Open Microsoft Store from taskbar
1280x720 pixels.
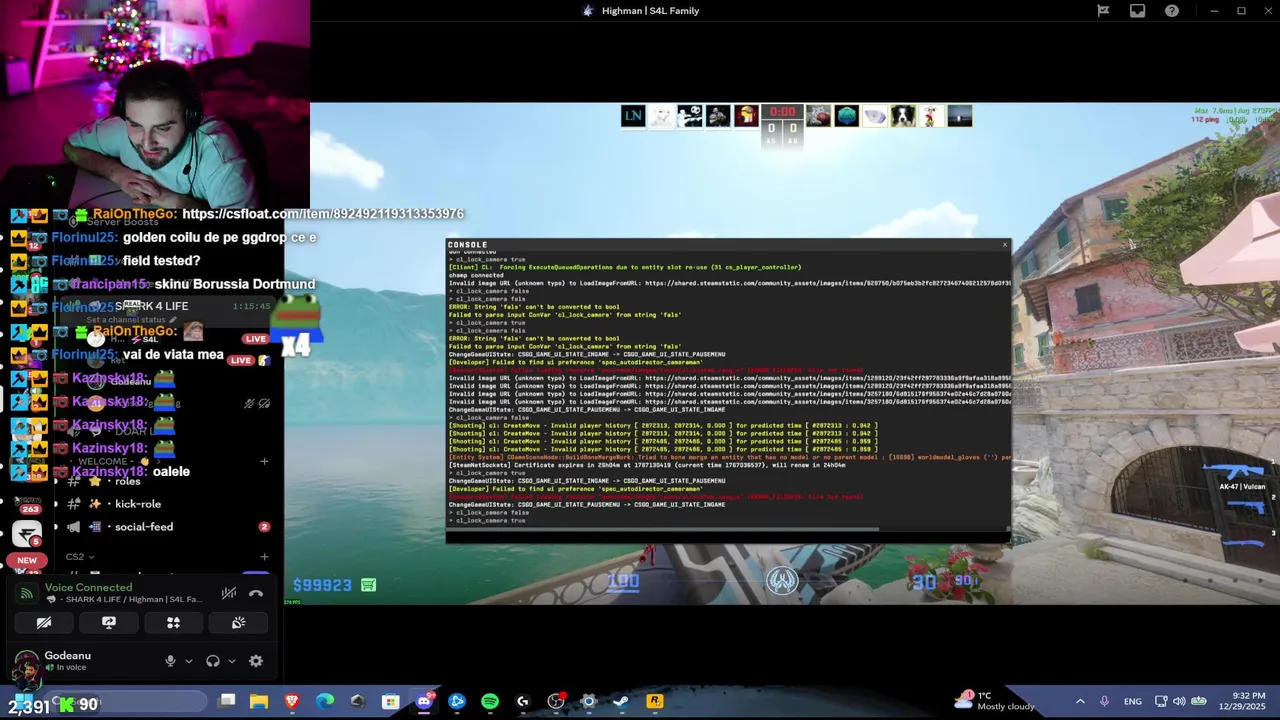coord(391,702)
